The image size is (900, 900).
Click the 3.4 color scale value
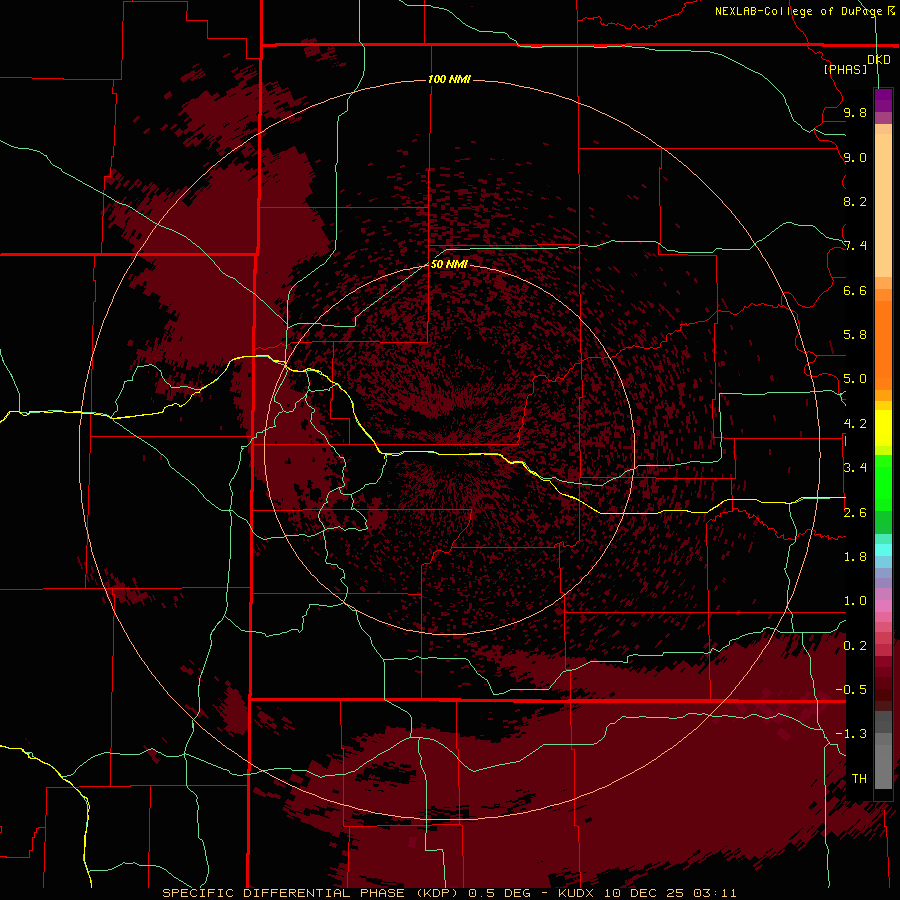[855, 468]
